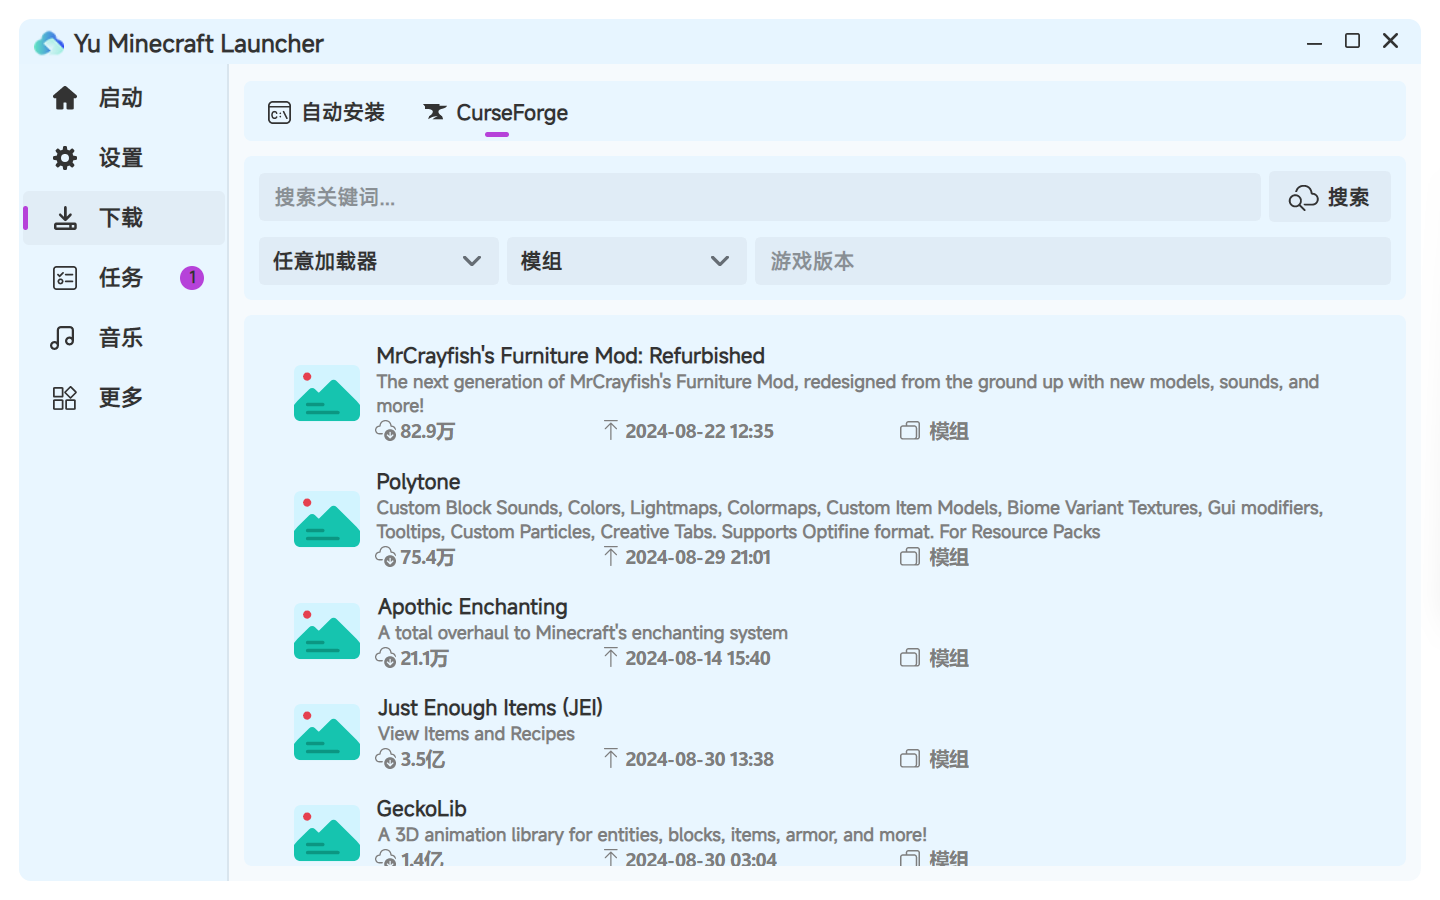The height and width of the screenshot is (900, 1440).
Task: Click the Just Enough Items thumbnail image
Action: pyautogui.click(x=327, y=732)
